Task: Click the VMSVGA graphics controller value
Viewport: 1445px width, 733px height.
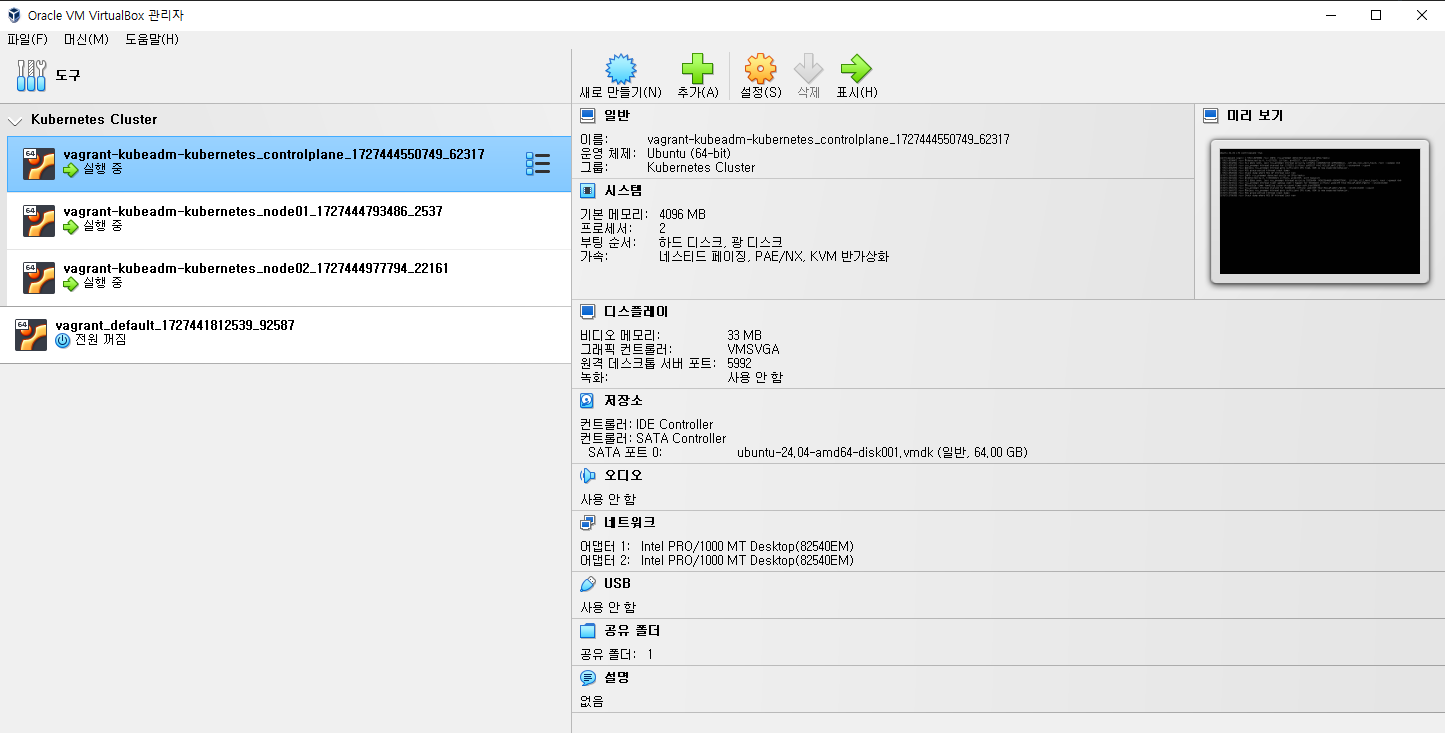Action: pos(753,349)
